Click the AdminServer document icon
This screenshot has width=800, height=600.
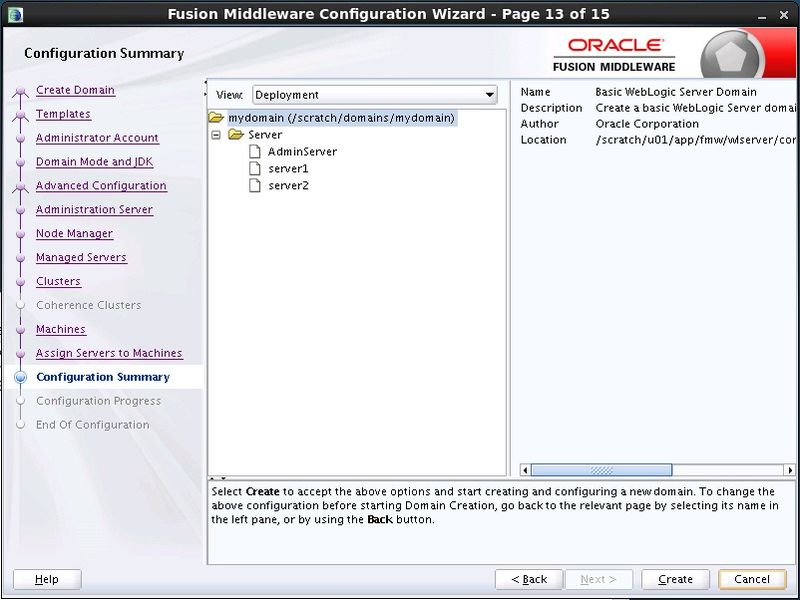point(255,152)
